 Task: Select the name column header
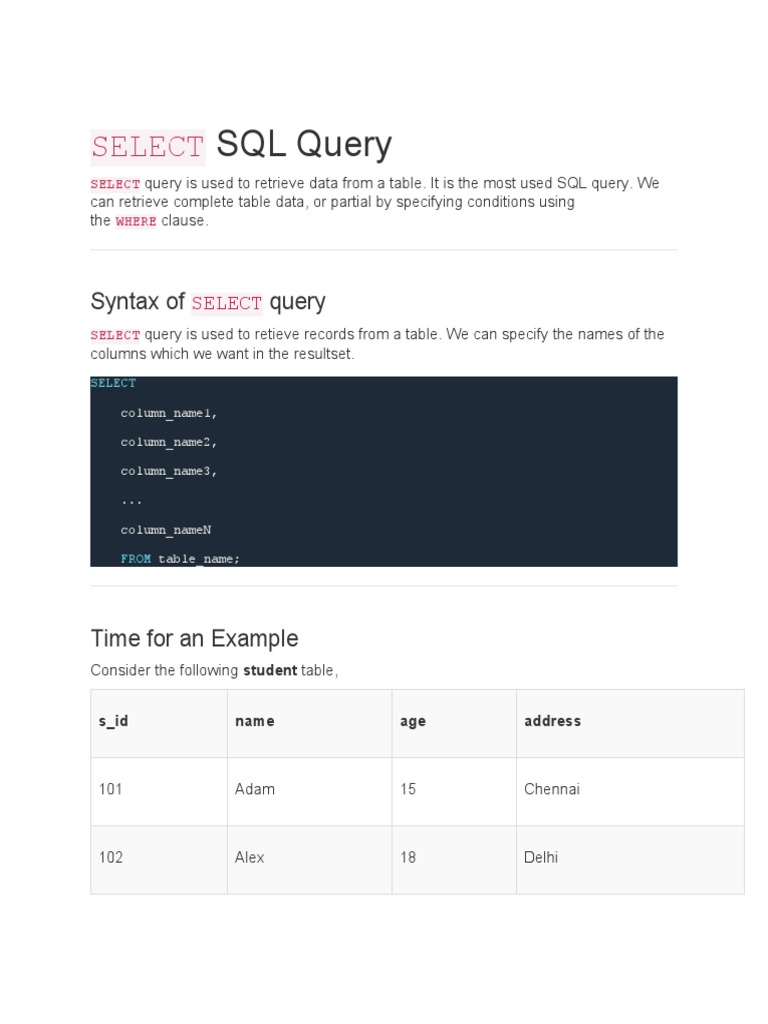click(x=254, y=721)
